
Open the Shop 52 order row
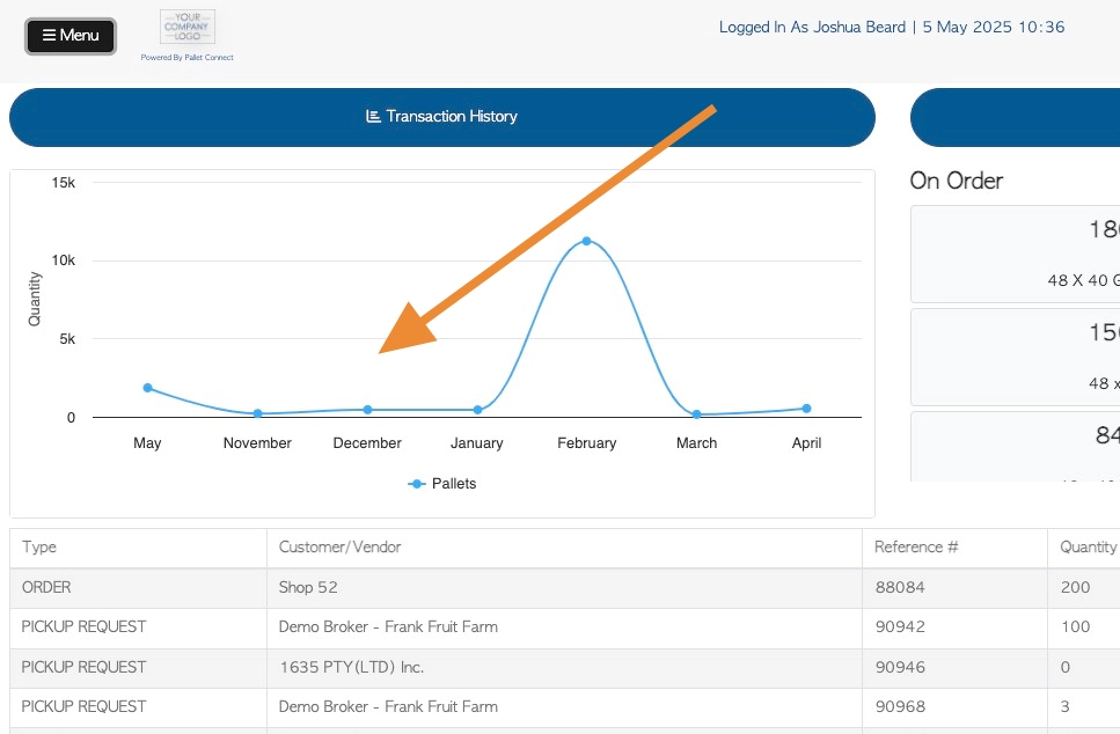coord(564,588)
